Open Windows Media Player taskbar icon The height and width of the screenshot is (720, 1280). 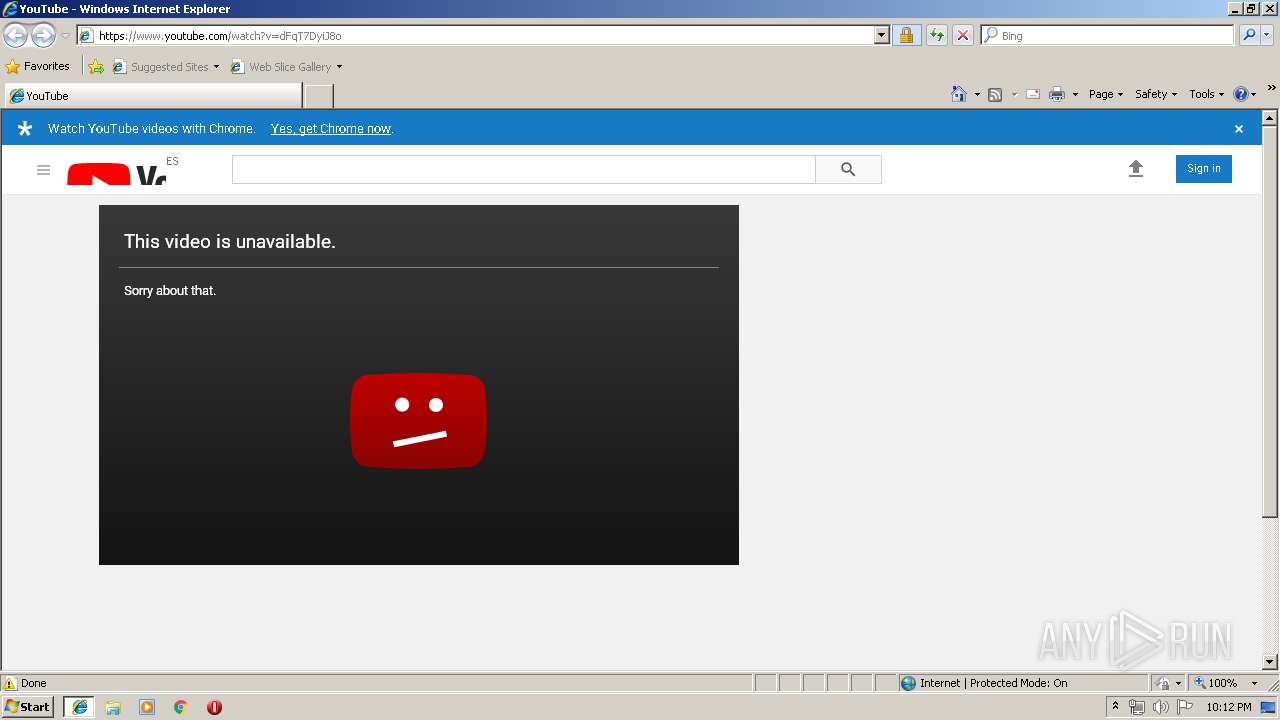(x=147, y=707)
